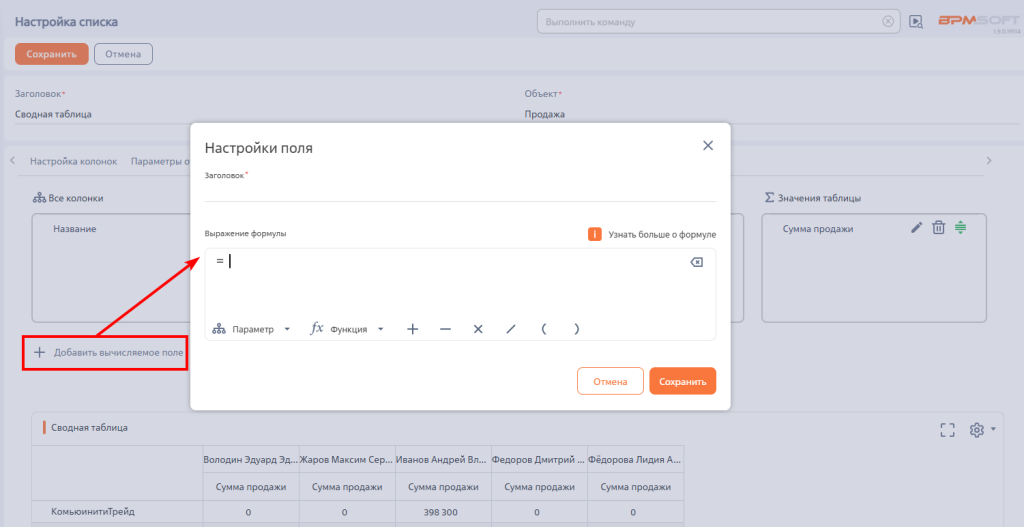Clear the command field with the x icon
This screenshot has width=1024, height=527.
pyautogui.click(x=888, y=22)
